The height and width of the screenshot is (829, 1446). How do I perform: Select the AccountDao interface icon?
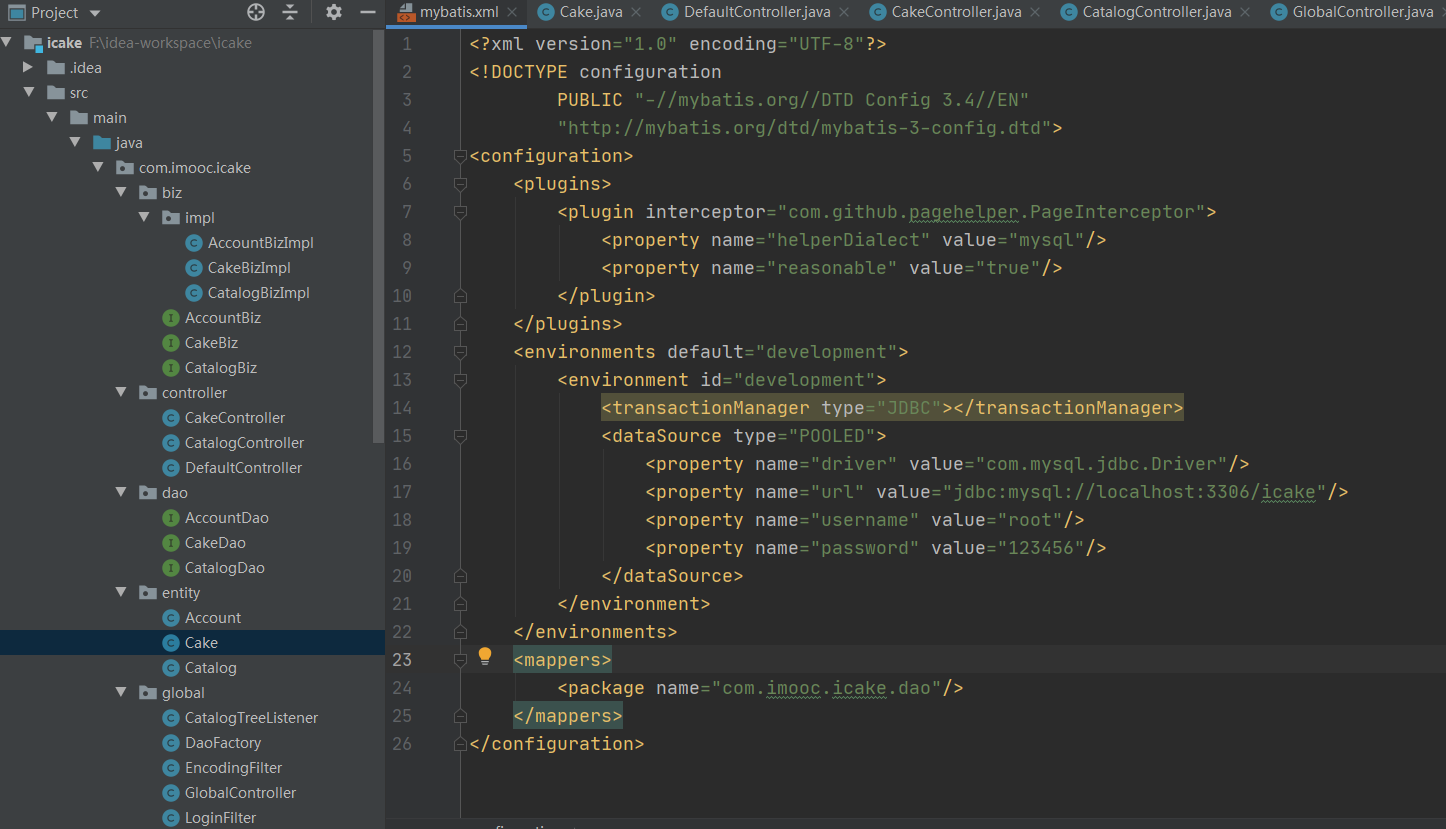[171, 518]
